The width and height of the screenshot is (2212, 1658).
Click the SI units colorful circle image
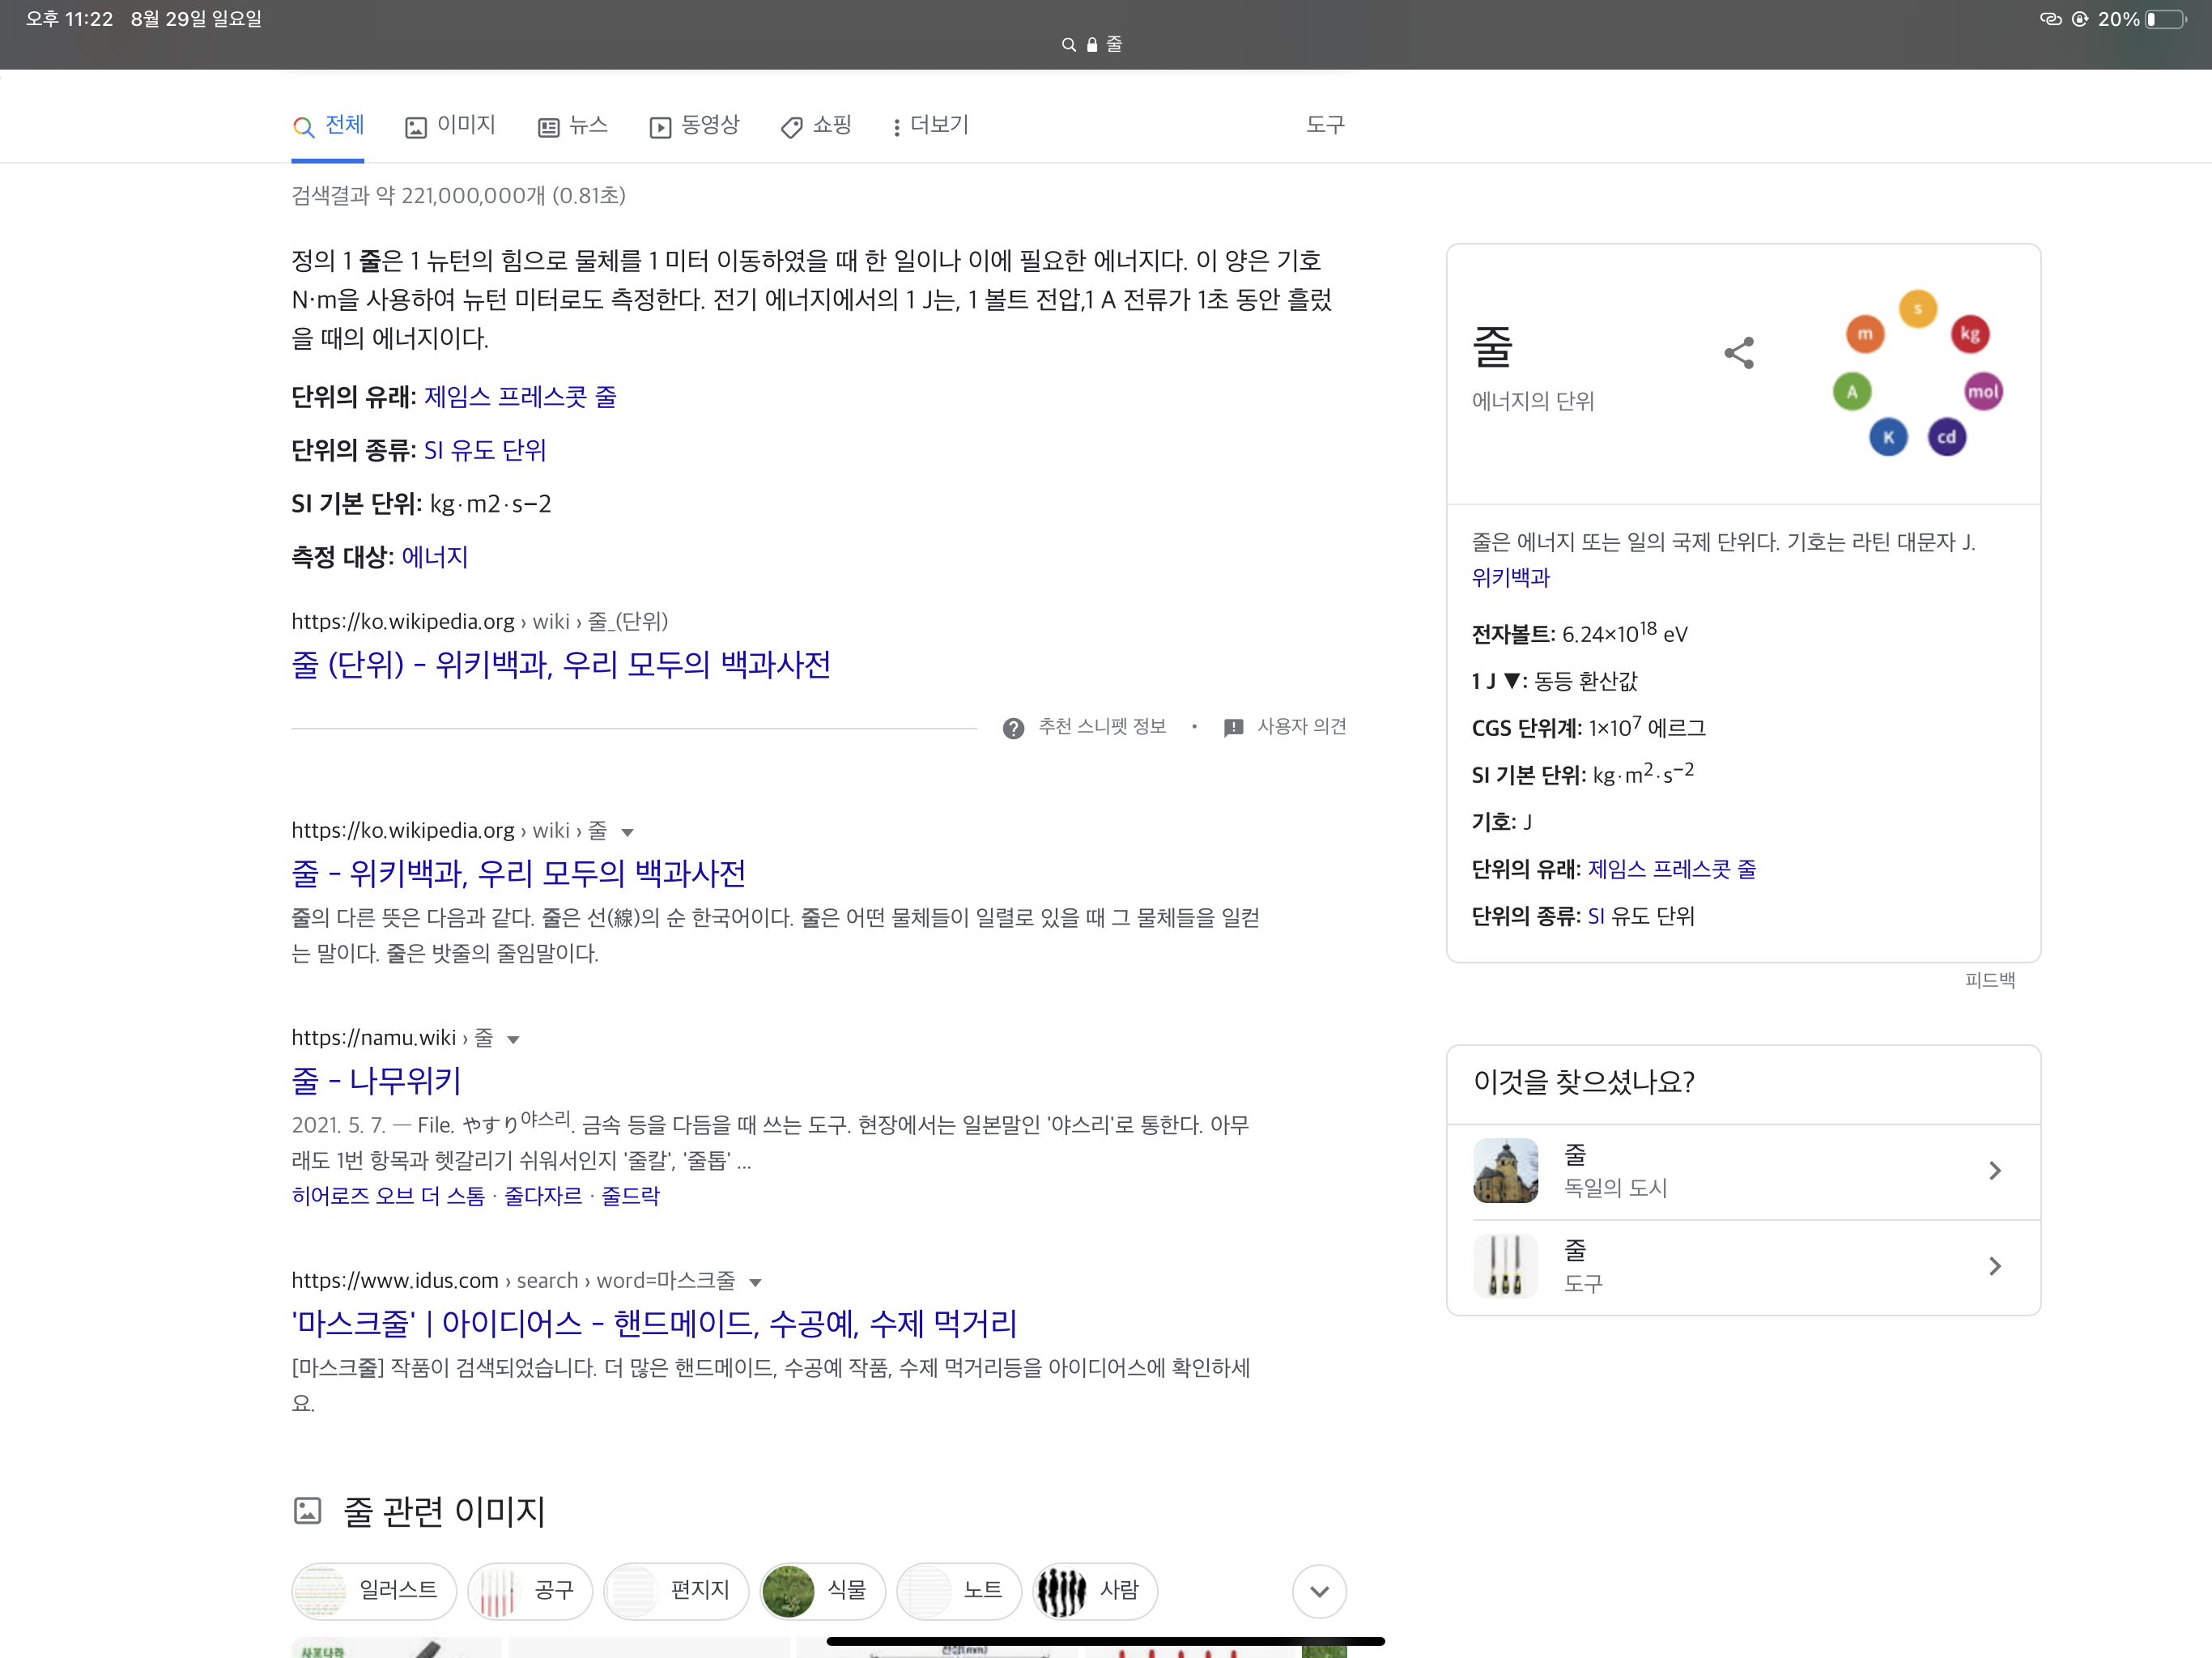tap(1917, 374)
